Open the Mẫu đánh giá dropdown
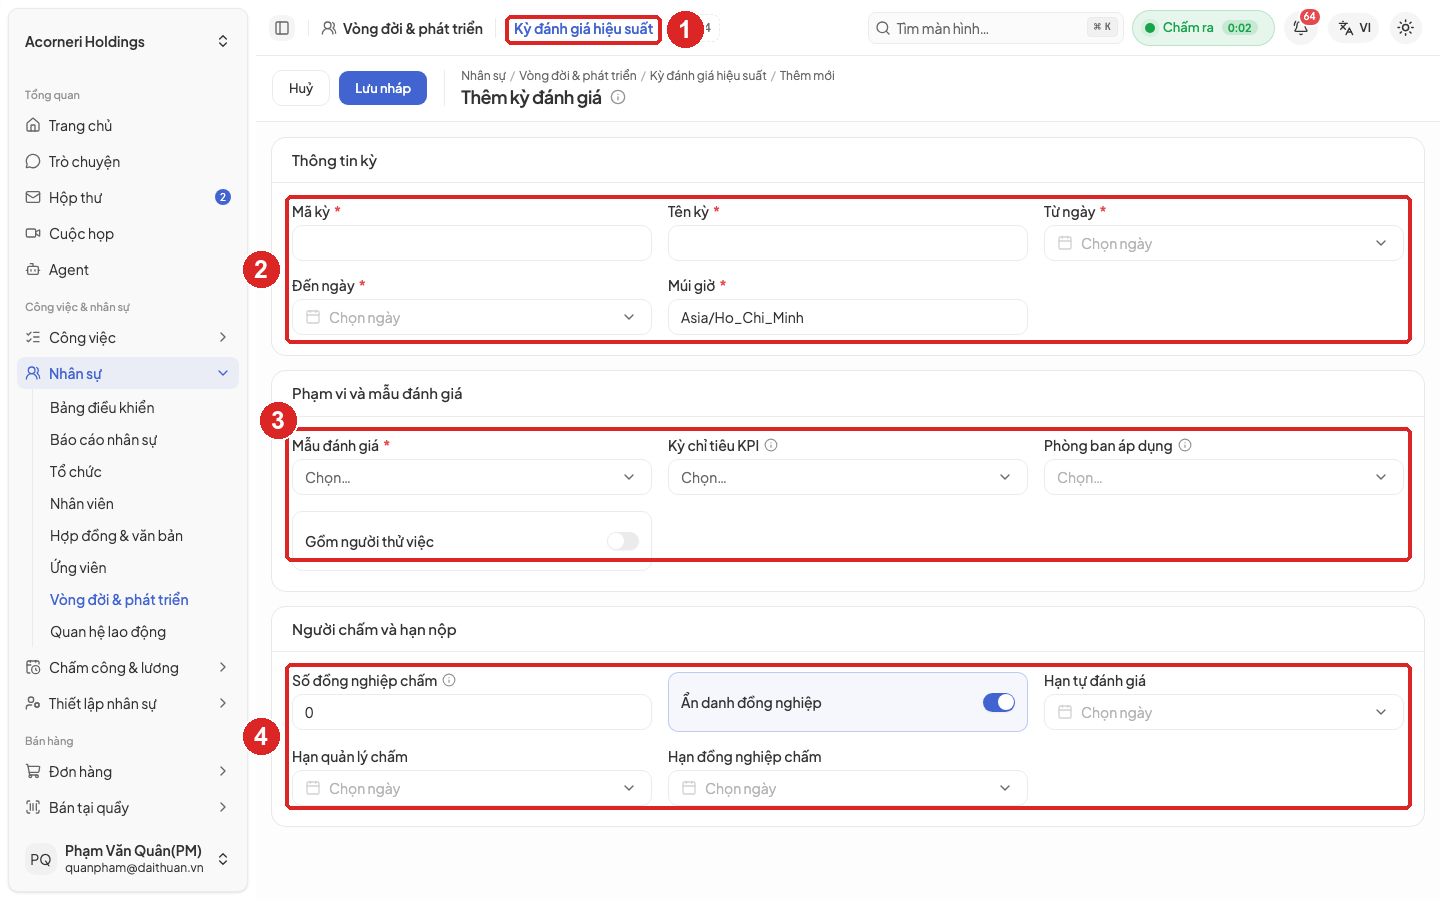This screenshot has height=900, width=1440. tap(472, 478)
